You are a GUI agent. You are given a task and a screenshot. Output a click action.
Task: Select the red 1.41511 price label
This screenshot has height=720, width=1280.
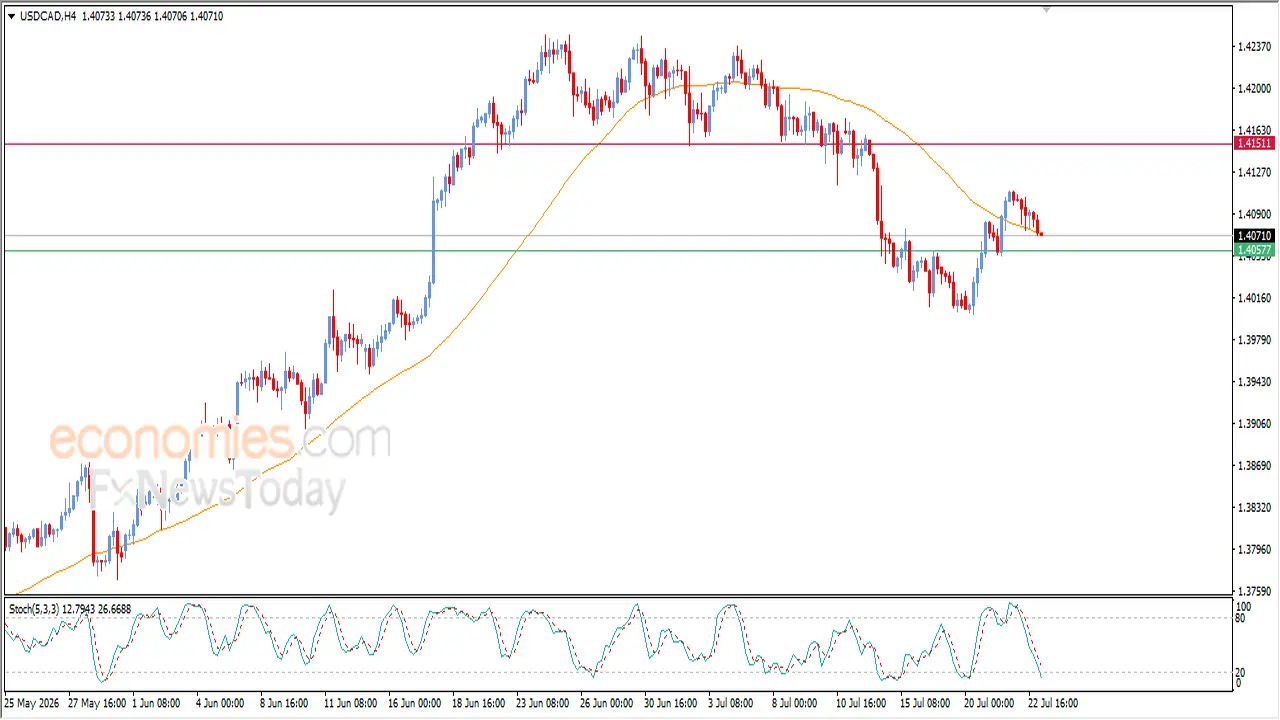[1254, 144]
